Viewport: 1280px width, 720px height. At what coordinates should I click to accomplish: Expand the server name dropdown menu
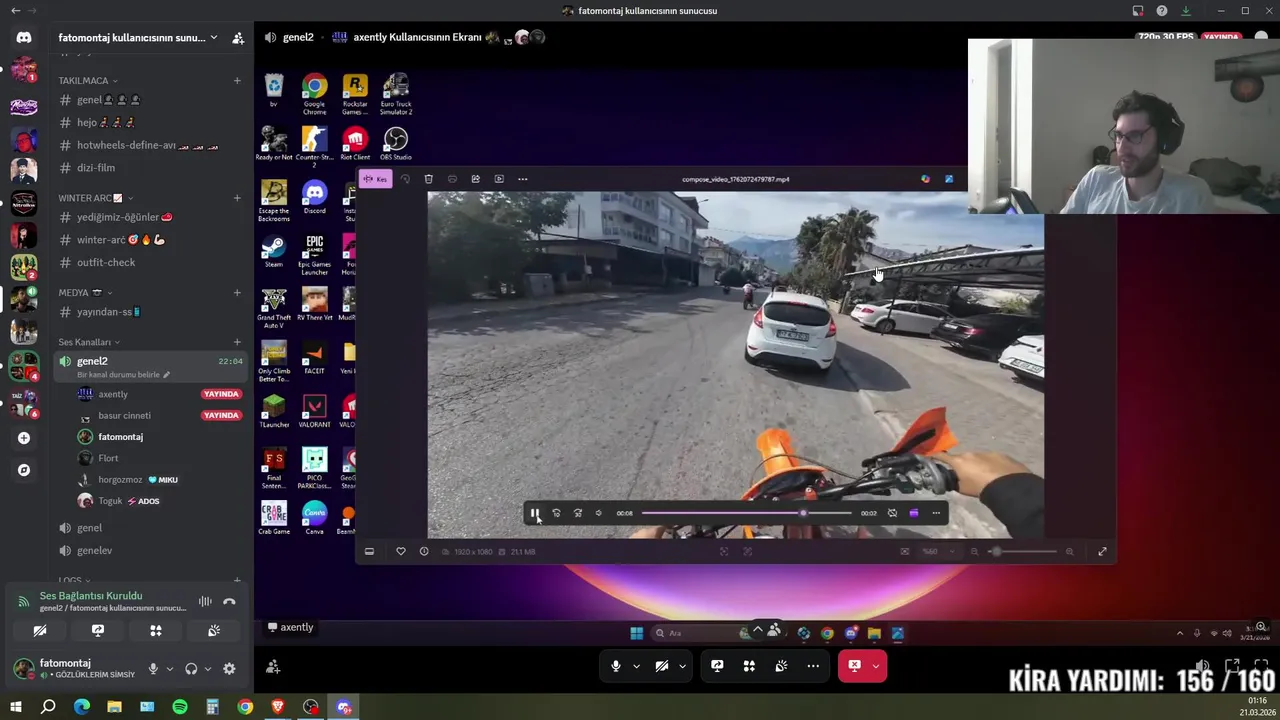pyautogui.click(x=214, y=38)
